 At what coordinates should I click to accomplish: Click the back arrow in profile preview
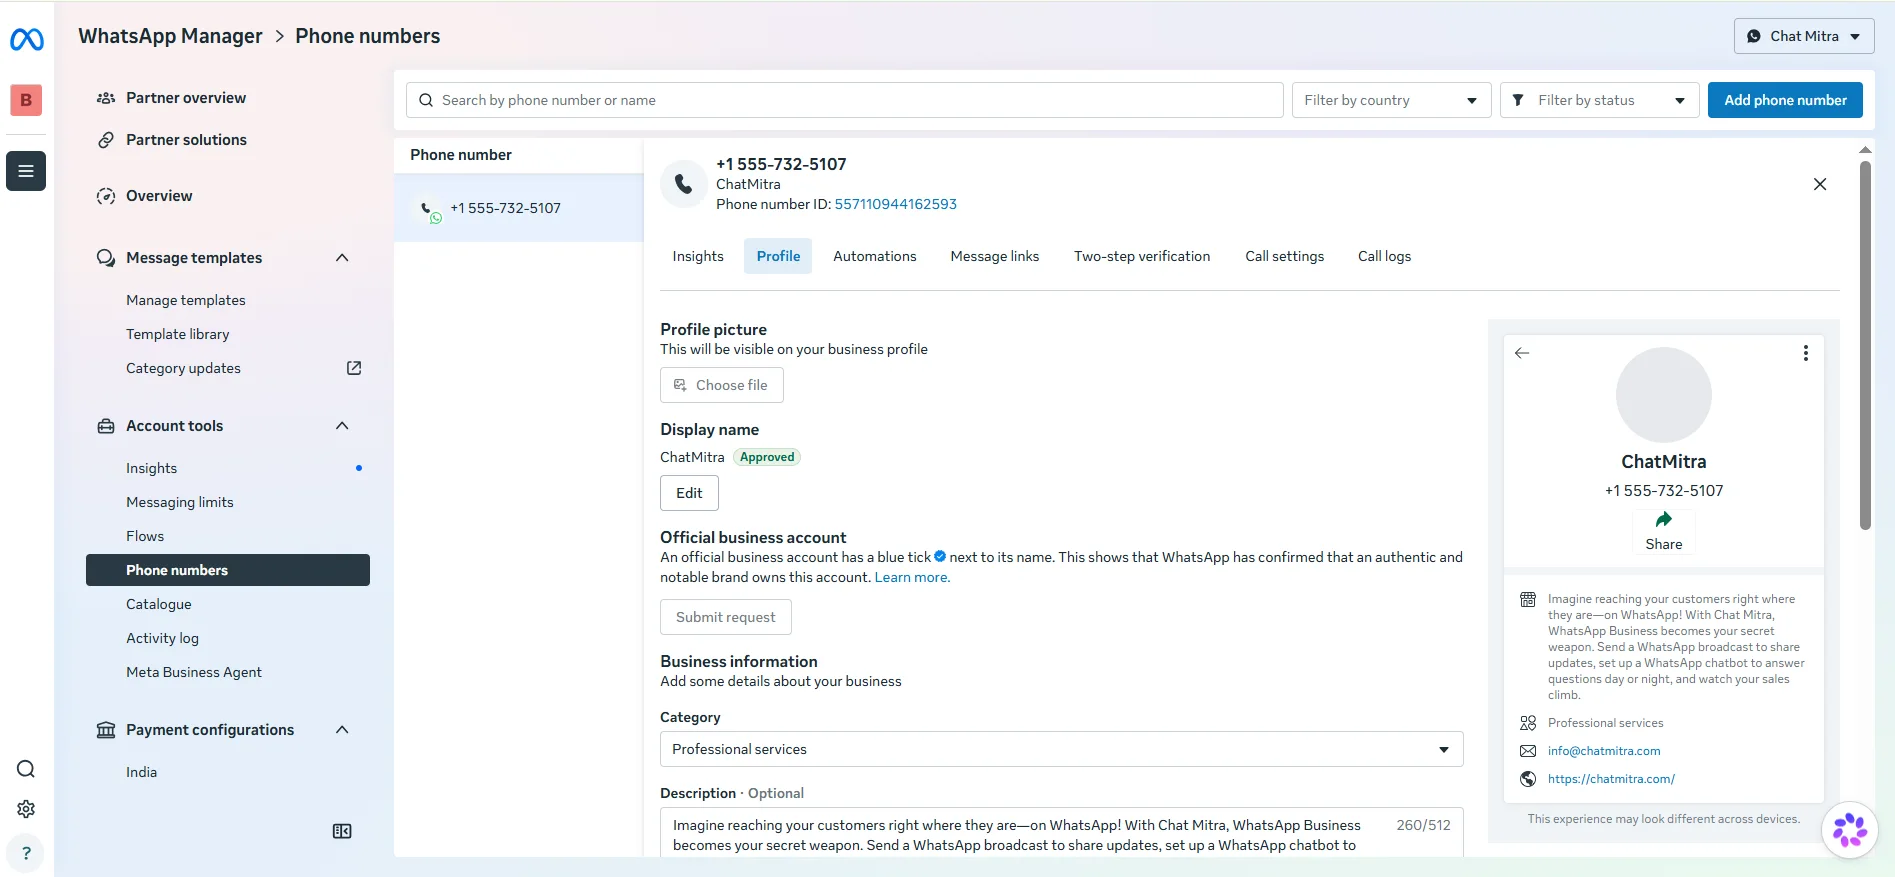(1522, 353)
